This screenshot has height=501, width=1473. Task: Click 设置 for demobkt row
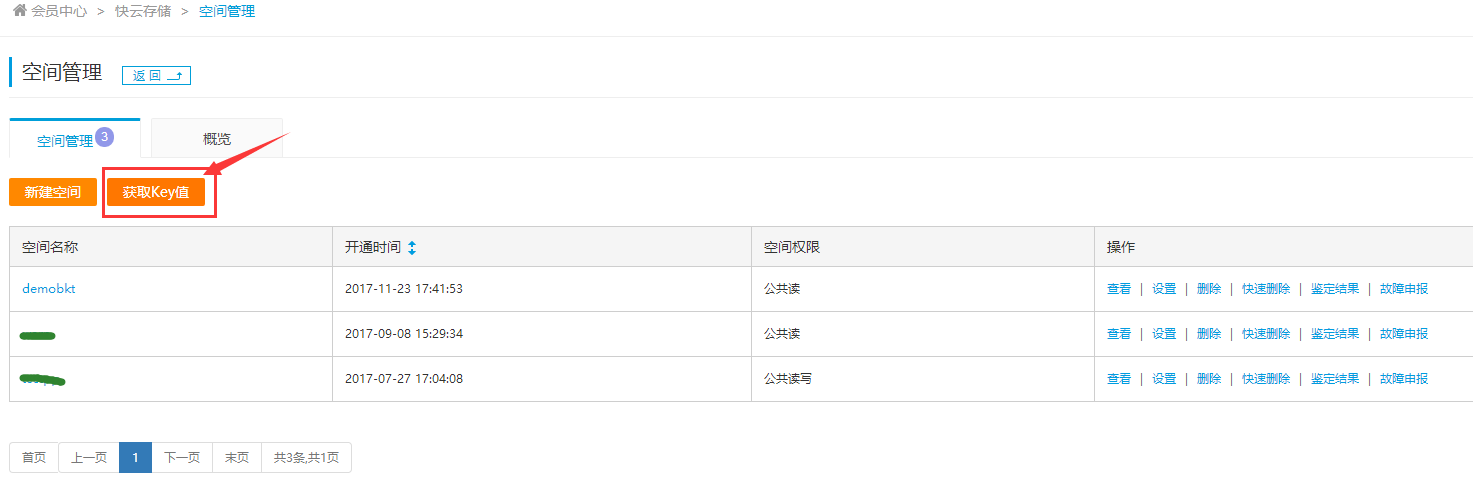(1164, 289)
